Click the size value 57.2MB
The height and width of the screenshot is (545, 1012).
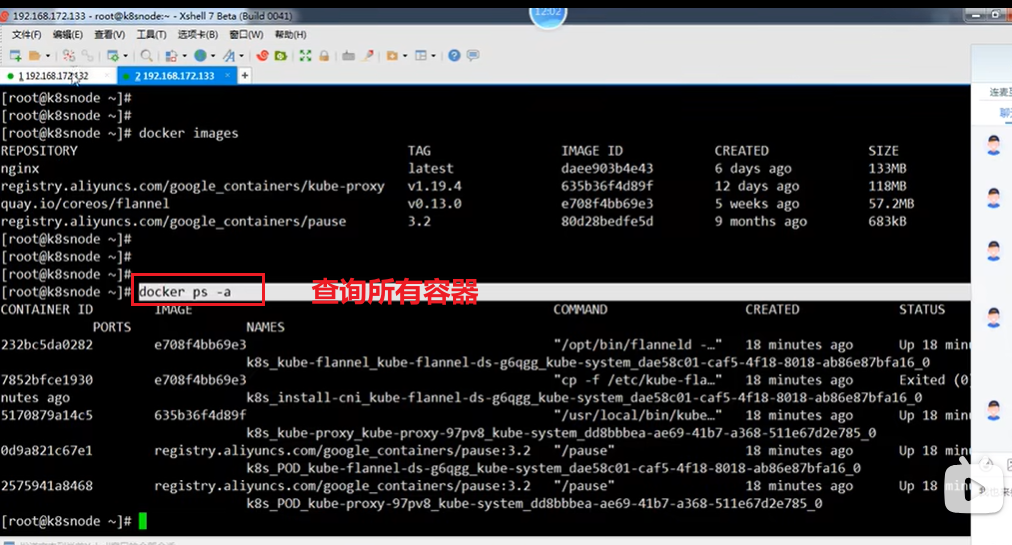pos(891,203)
